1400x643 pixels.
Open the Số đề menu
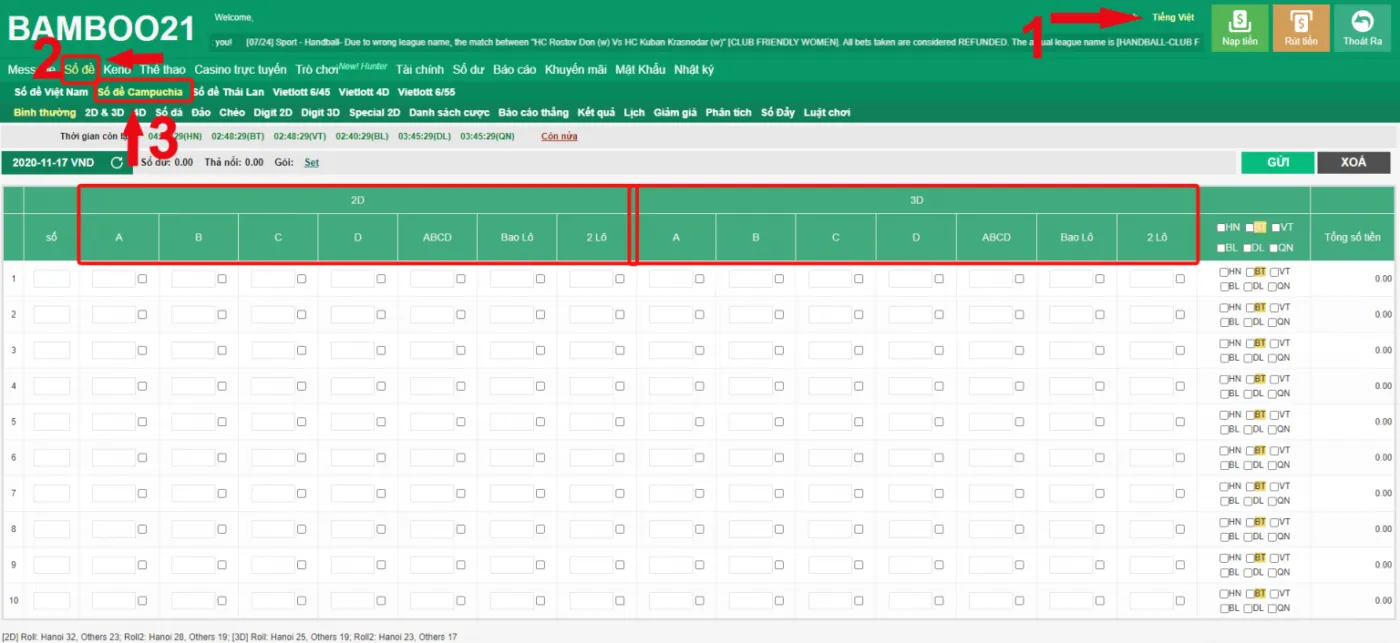(80, 69)
